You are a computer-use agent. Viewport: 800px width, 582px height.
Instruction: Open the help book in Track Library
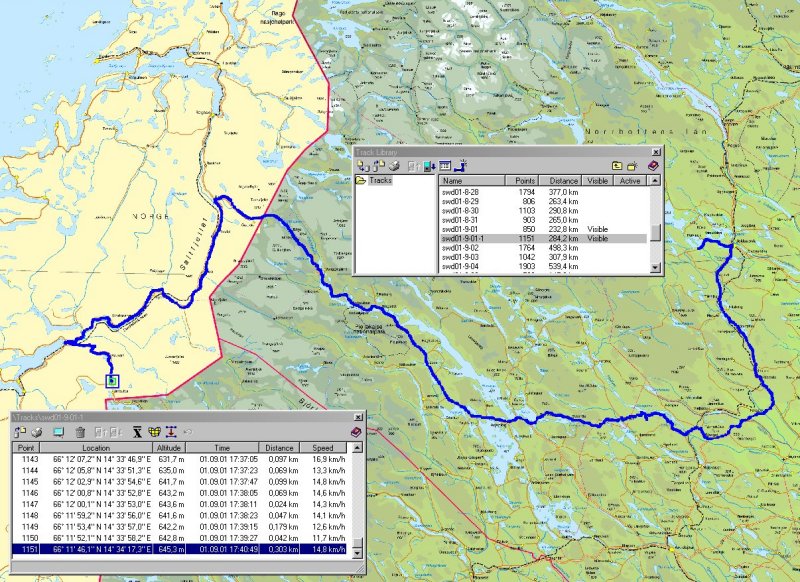click(653, 165)
